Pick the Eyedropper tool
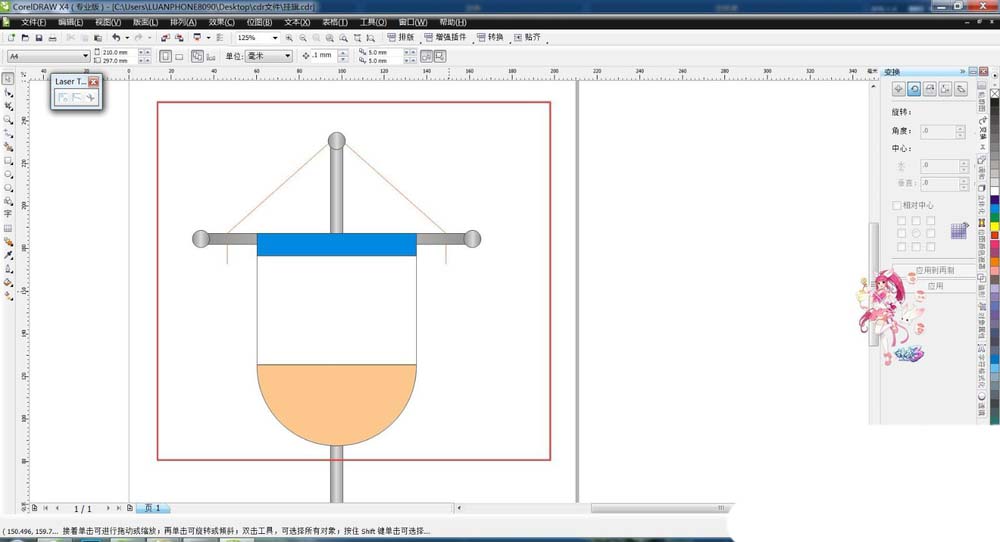Screen dimensions: 1000x542 pos(8,255)
